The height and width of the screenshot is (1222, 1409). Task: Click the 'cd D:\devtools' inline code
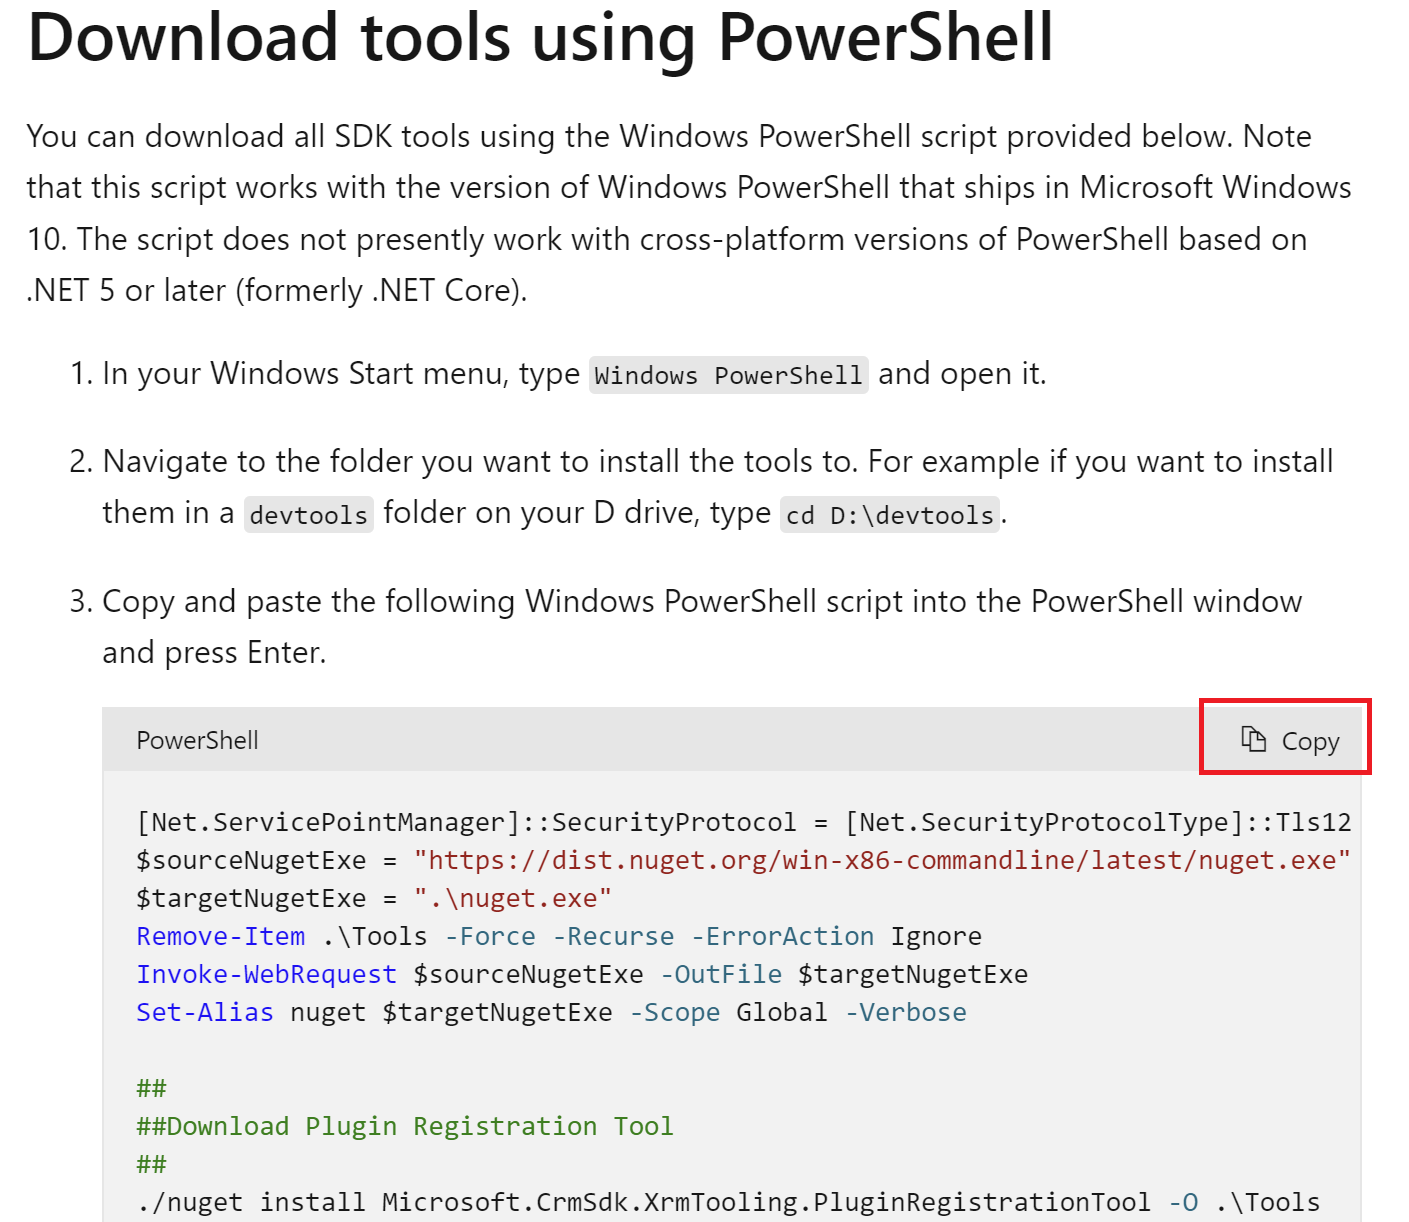point(889,515)
